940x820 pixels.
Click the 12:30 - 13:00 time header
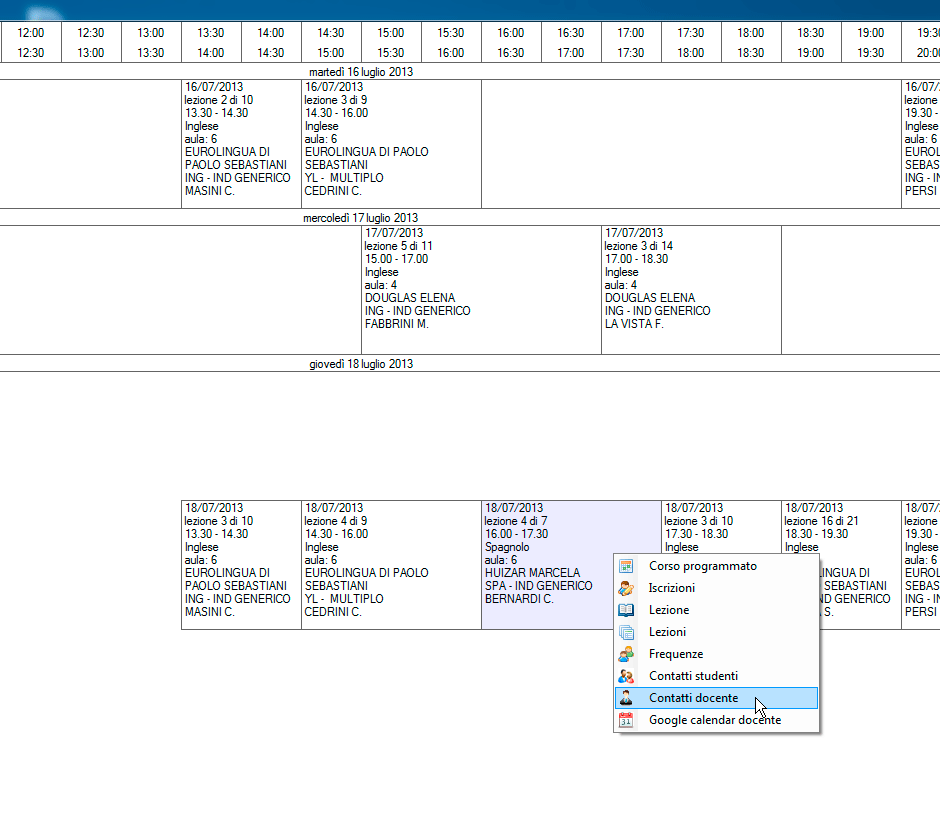[x=91, y=43]
